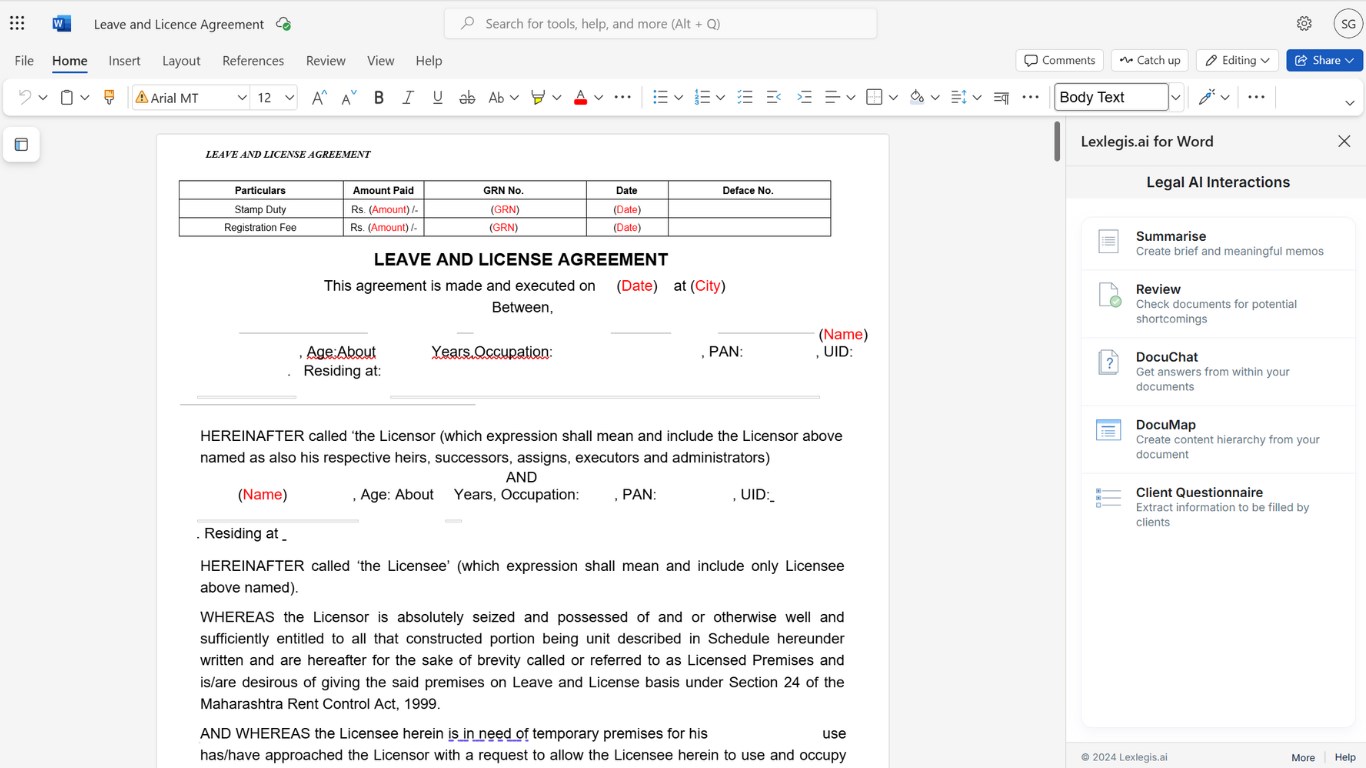The width and height of the screenshot is (1366, 768).
Task: Switch to the Review tab
Action: [x=325, y=60]
